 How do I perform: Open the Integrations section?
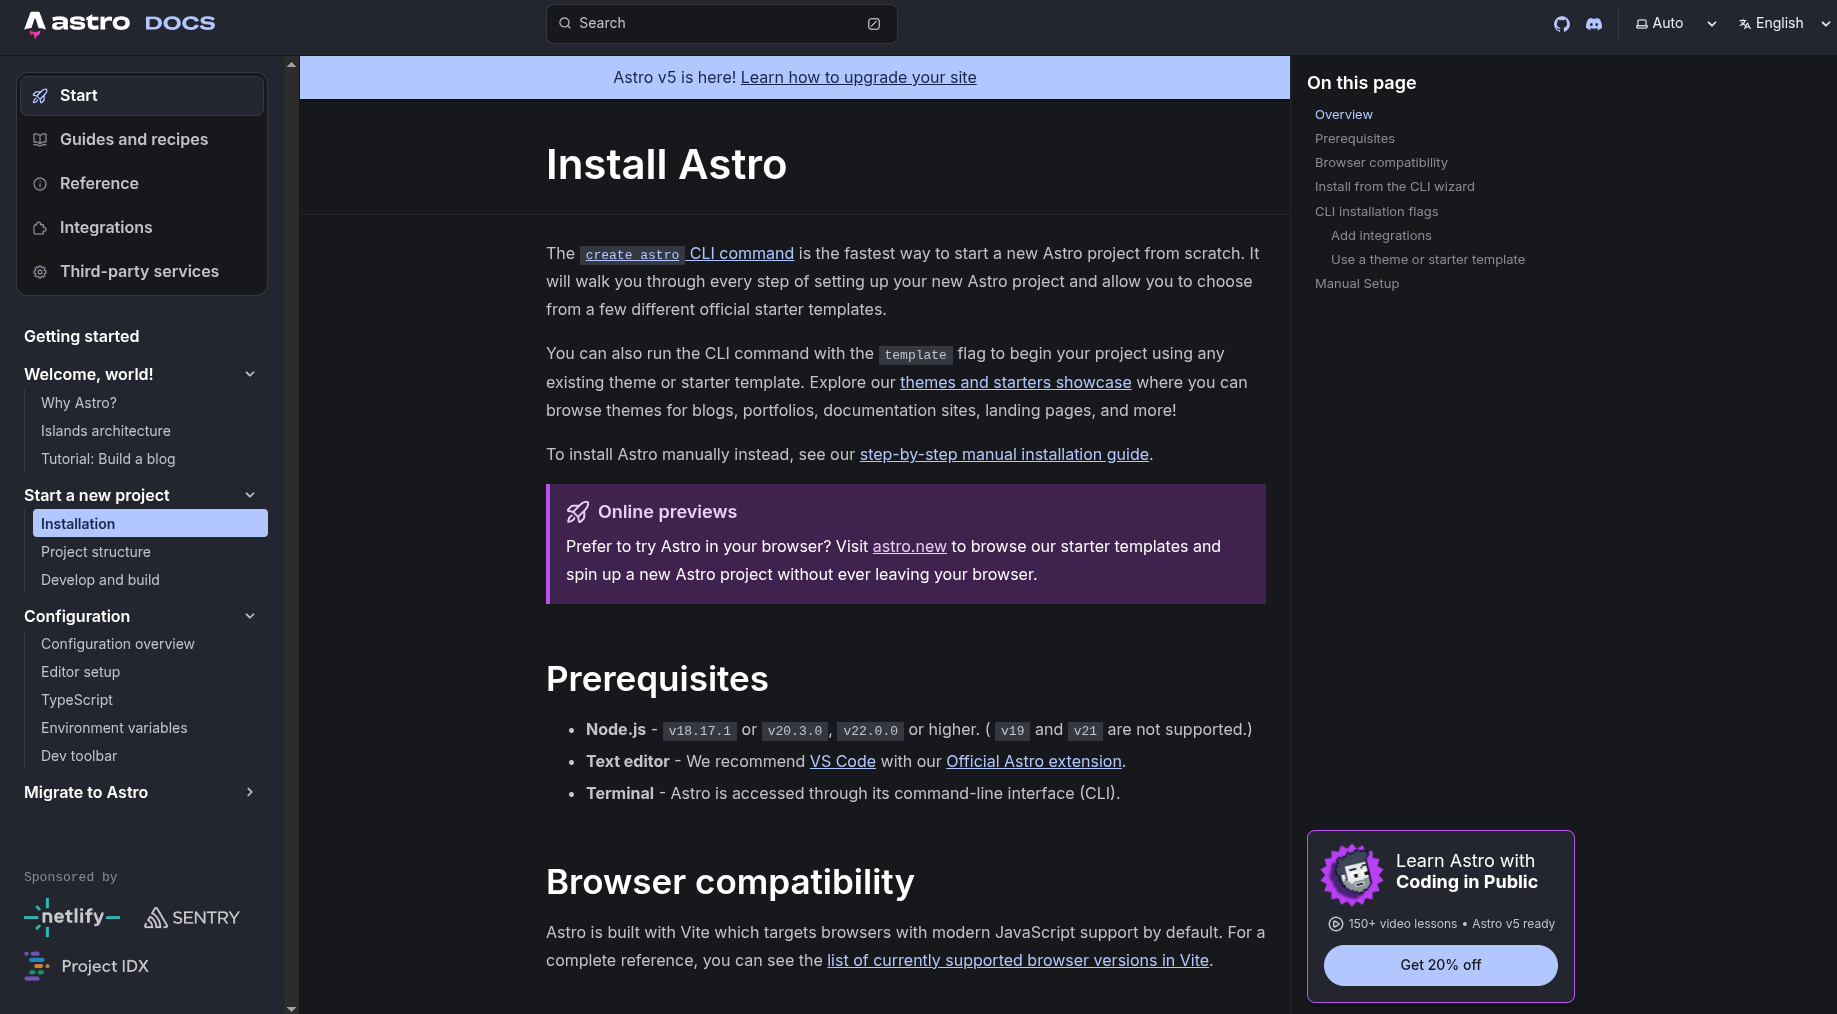coord(106,227)
